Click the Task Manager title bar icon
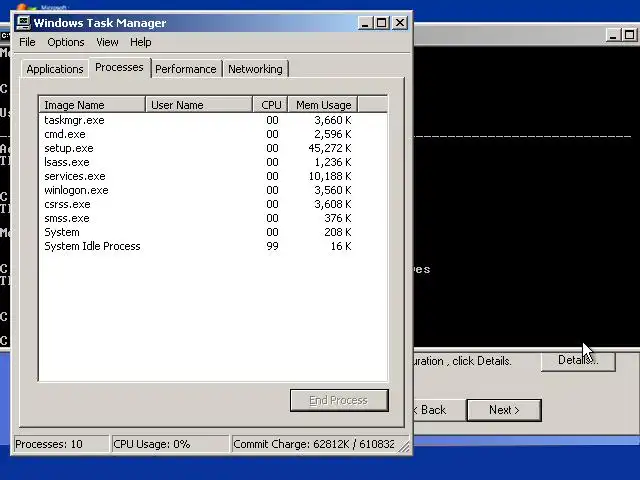The height and width of the screenshot is (480, 640). [23, 23]
